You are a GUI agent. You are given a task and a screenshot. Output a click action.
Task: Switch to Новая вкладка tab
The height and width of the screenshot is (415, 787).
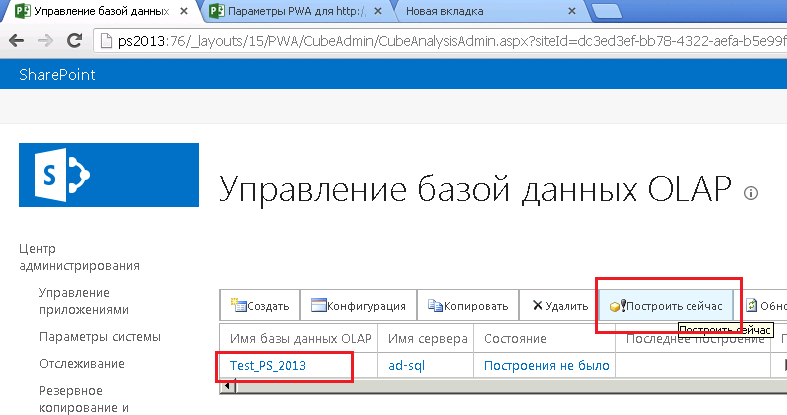pyautogui.click(x=444, y=11)
